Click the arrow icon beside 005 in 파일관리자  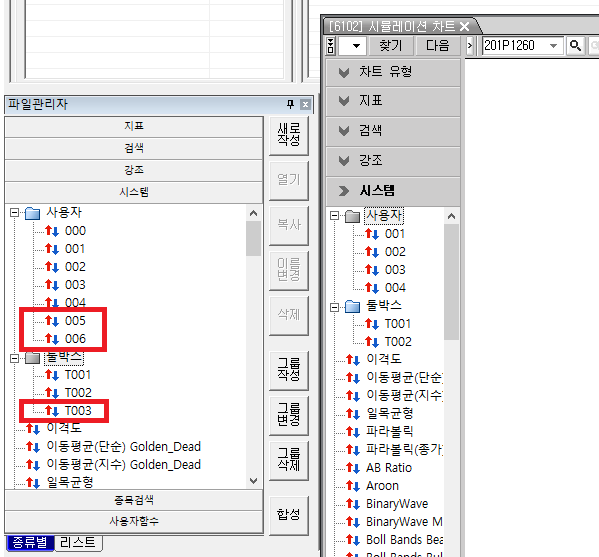[52, 321]
